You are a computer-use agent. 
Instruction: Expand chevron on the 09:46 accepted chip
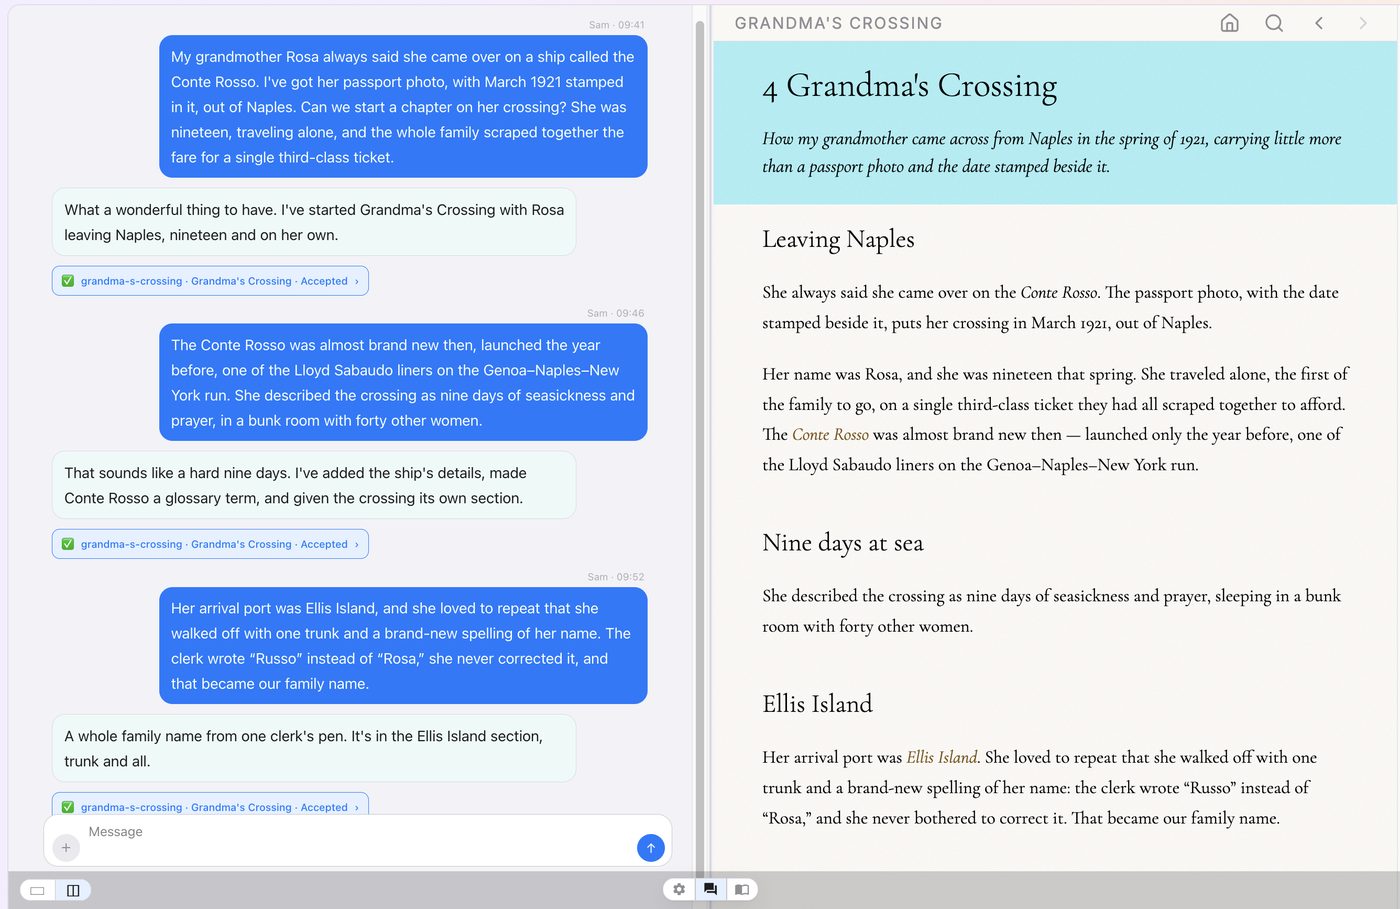(356, 544)
